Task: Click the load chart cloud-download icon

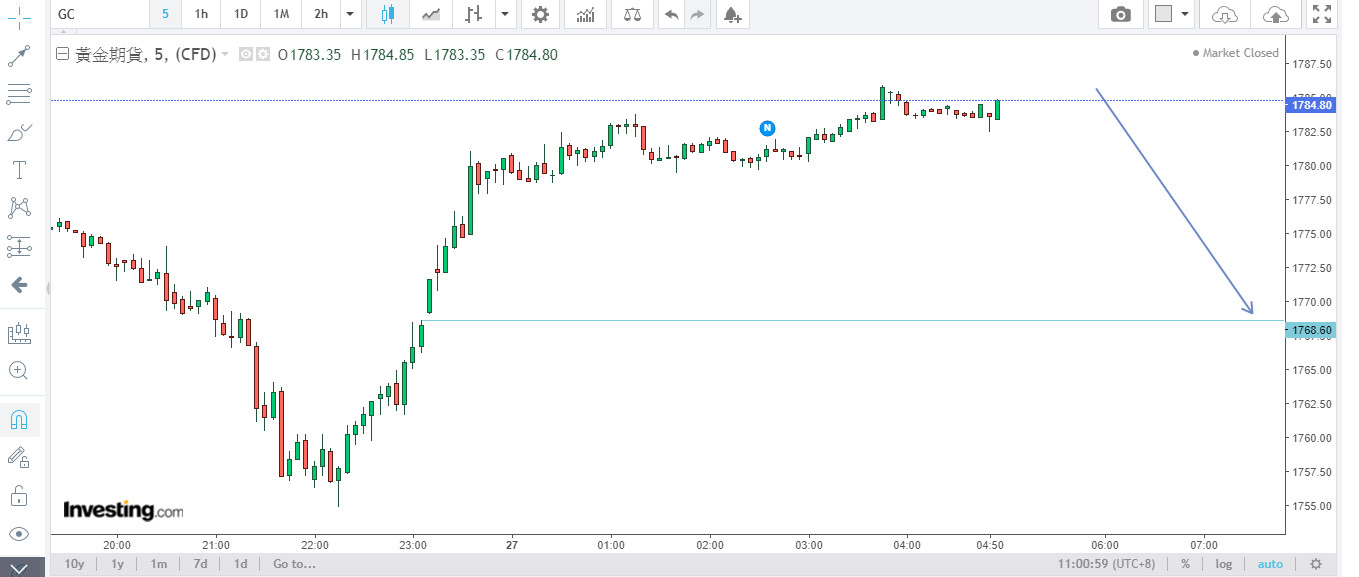Action: [1224, 14]
